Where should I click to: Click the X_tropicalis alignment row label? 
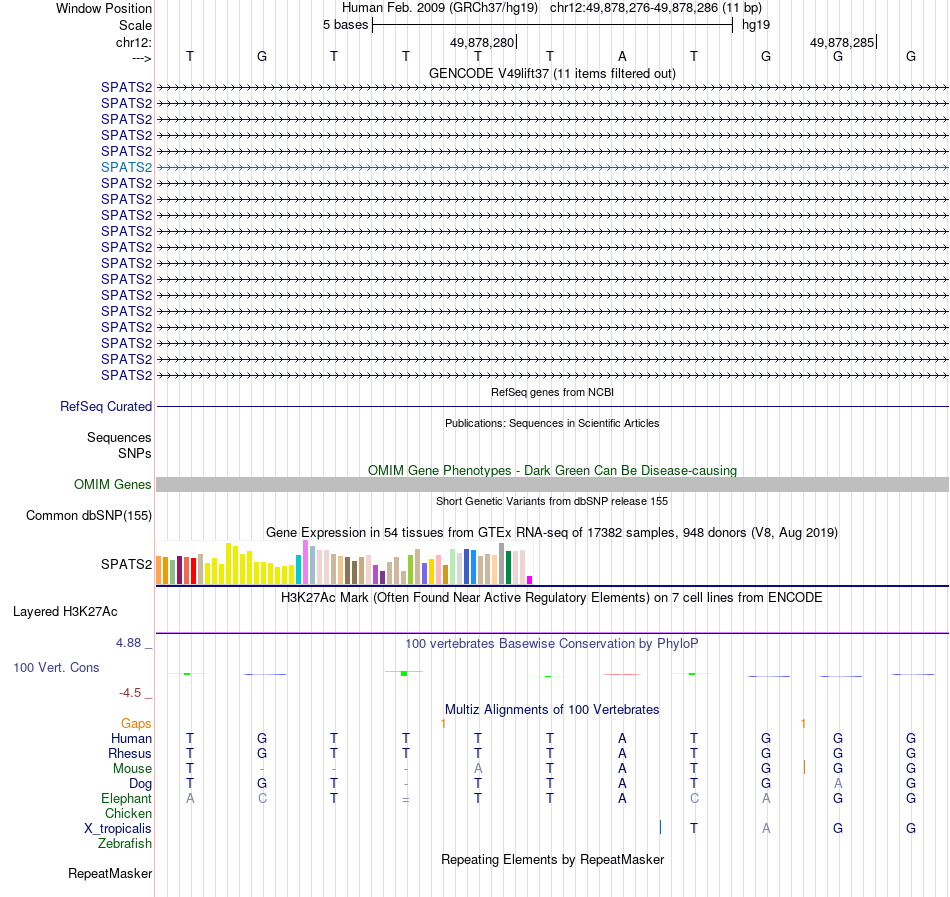[118, 829]
